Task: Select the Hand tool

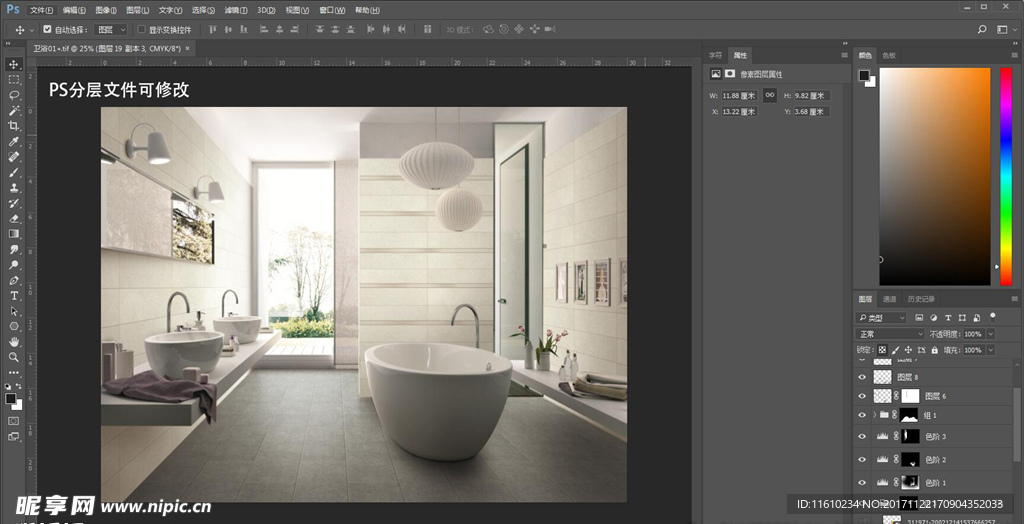Action: pyautogui.click(x=14, y=341)
